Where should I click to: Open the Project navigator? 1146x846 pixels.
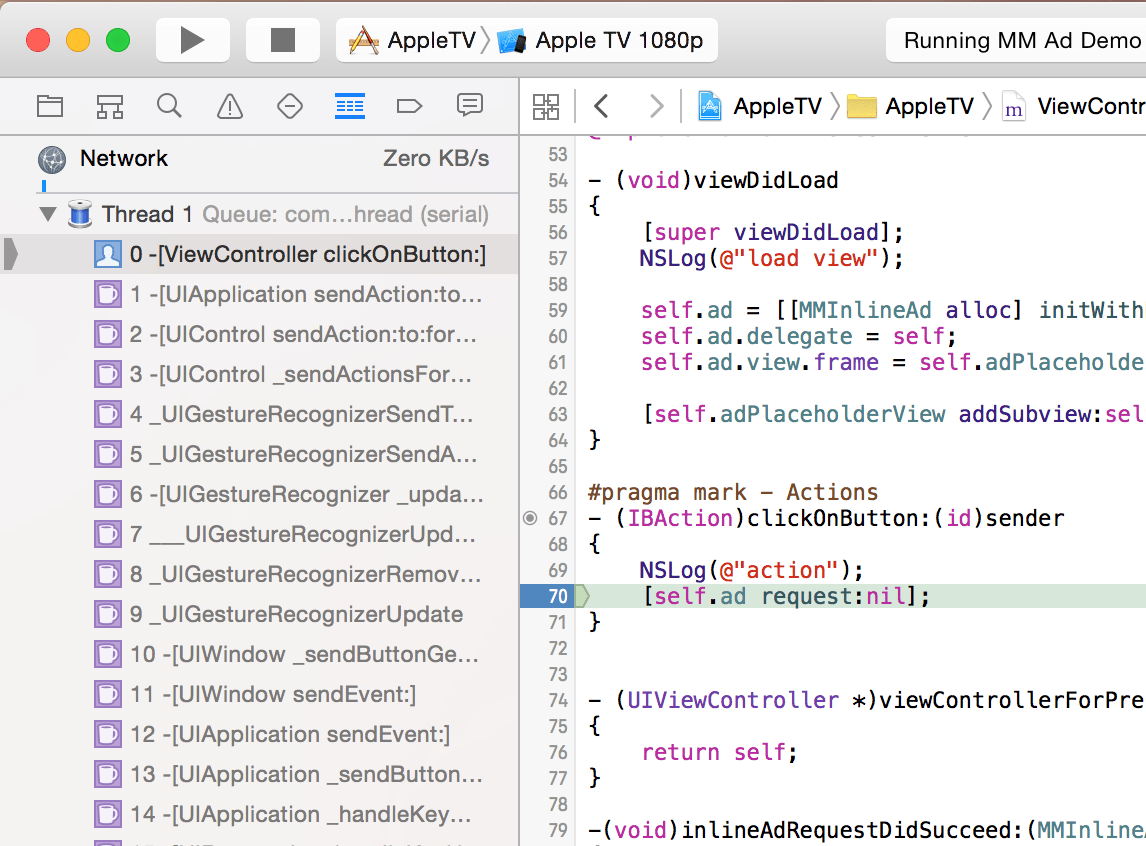point(50,106)
